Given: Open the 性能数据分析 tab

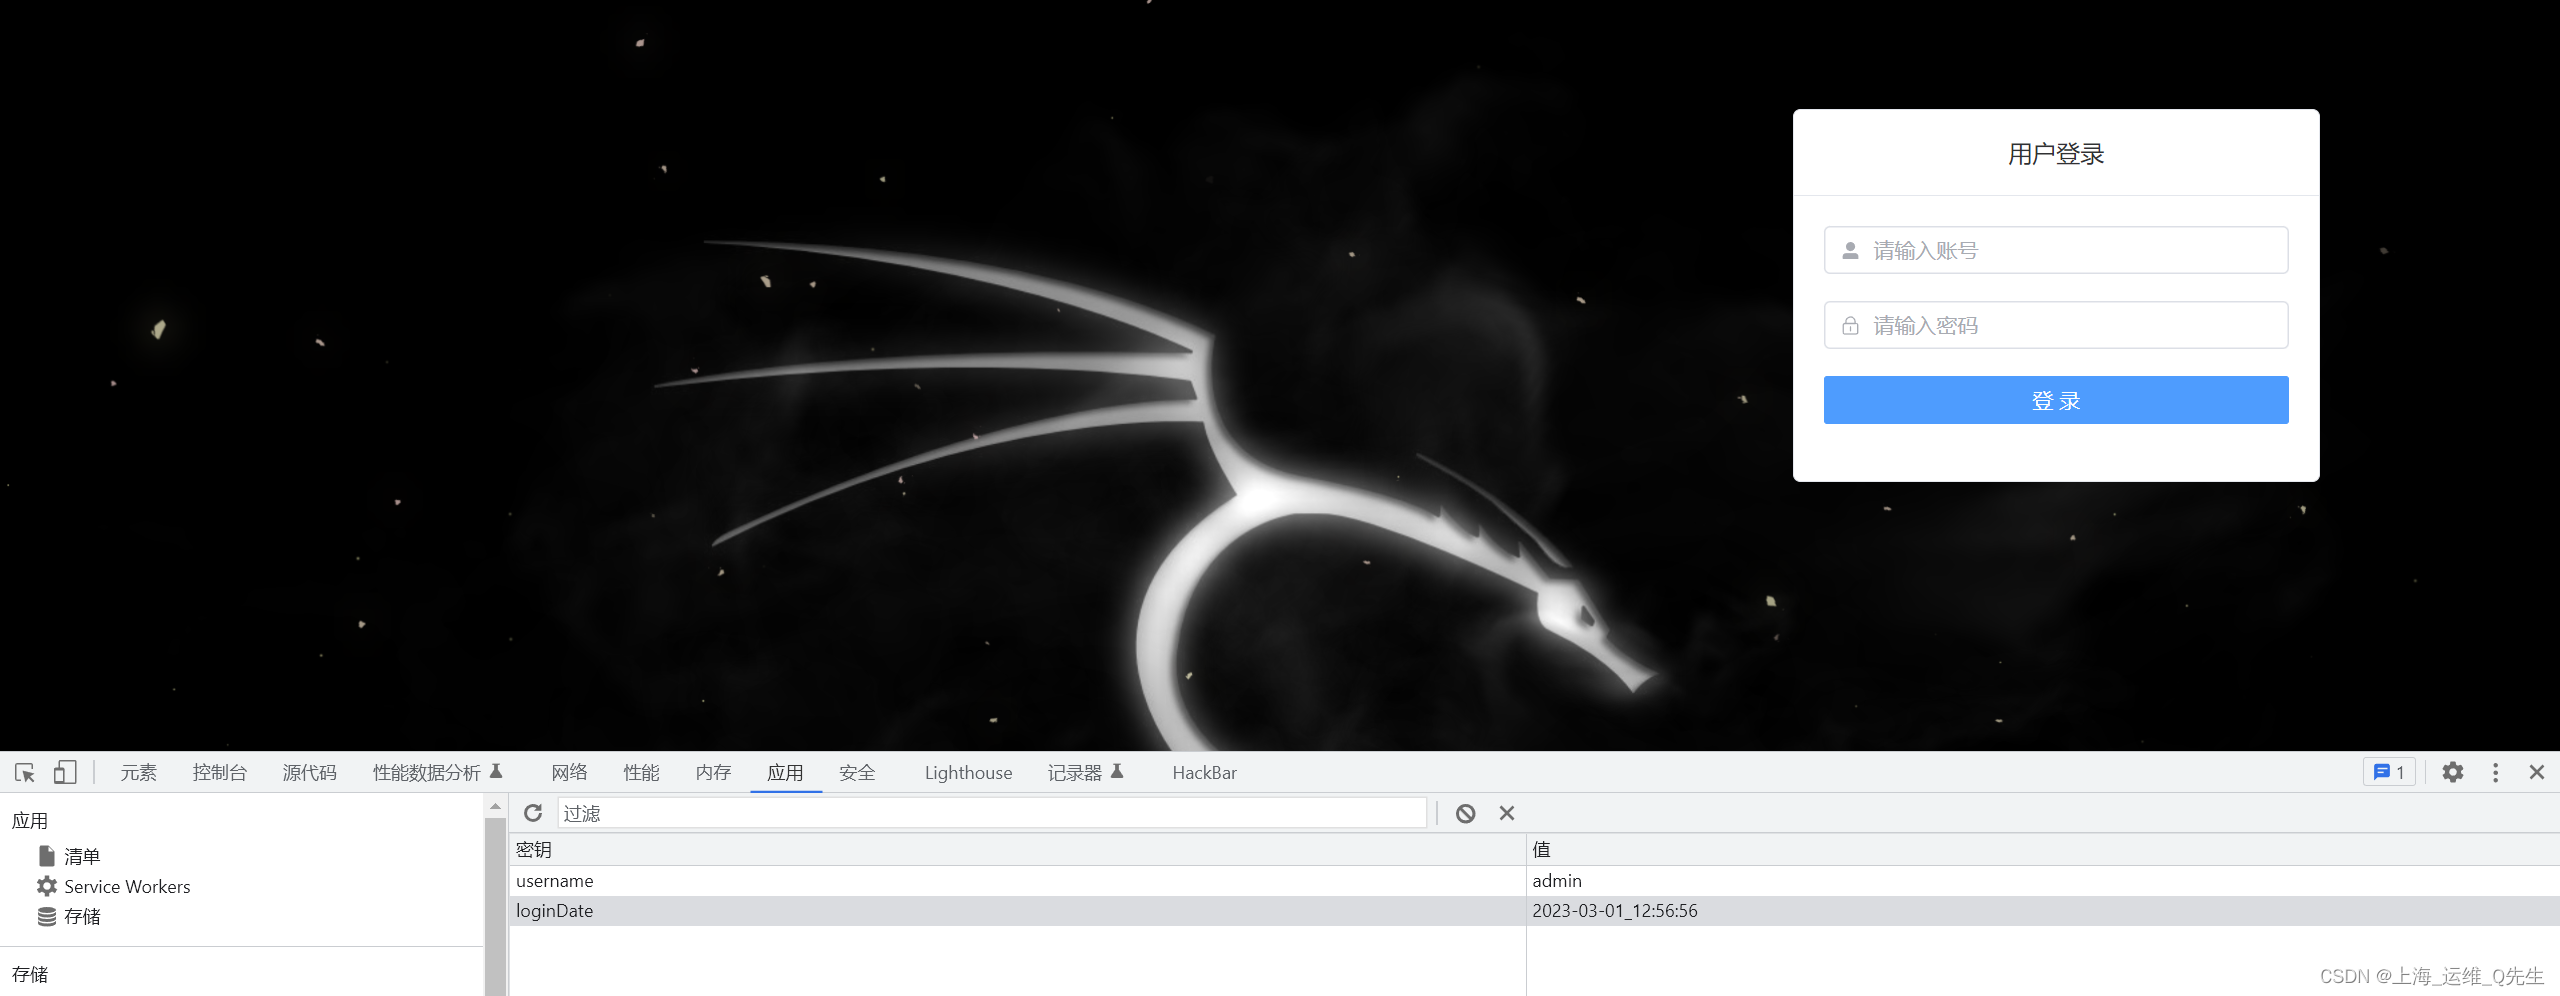Looking at the screenshot, I should (x=437, y=772).
